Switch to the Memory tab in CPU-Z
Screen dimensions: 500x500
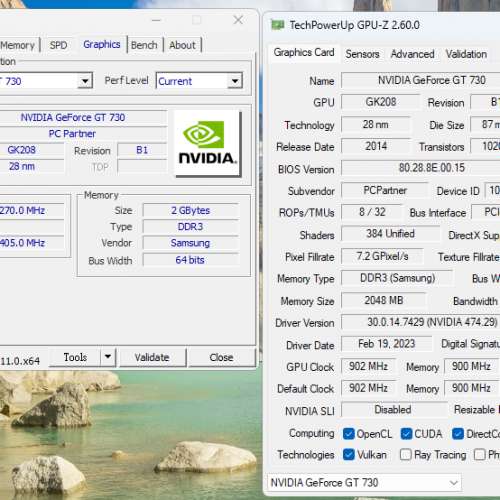point(19,45)
